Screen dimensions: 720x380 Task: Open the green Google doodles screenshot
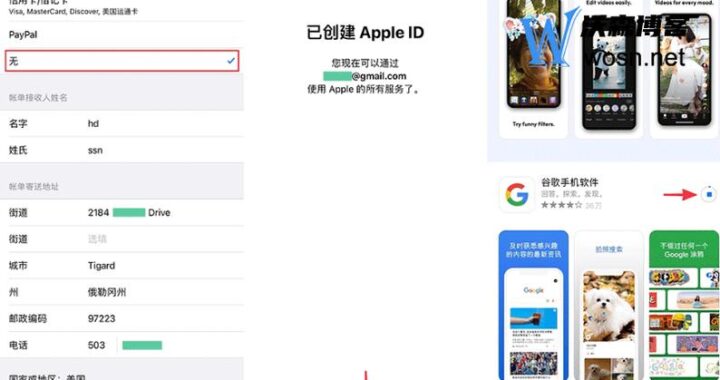click(684, 305)
